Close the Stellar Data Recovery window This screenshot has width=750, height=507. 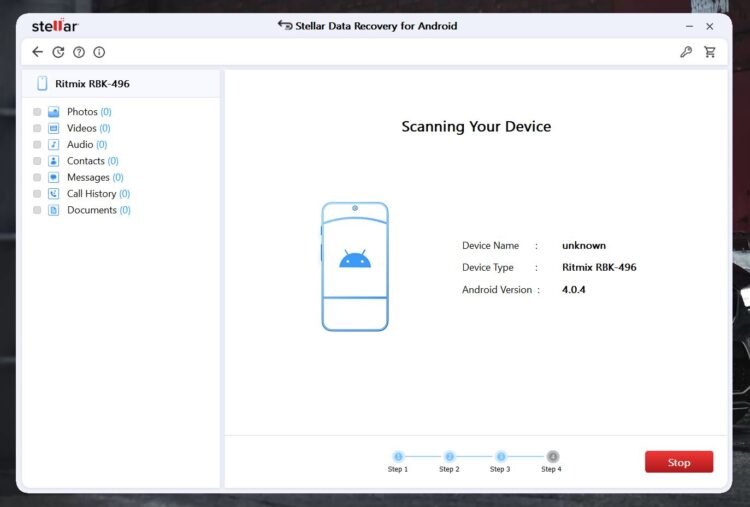[710, 26]
